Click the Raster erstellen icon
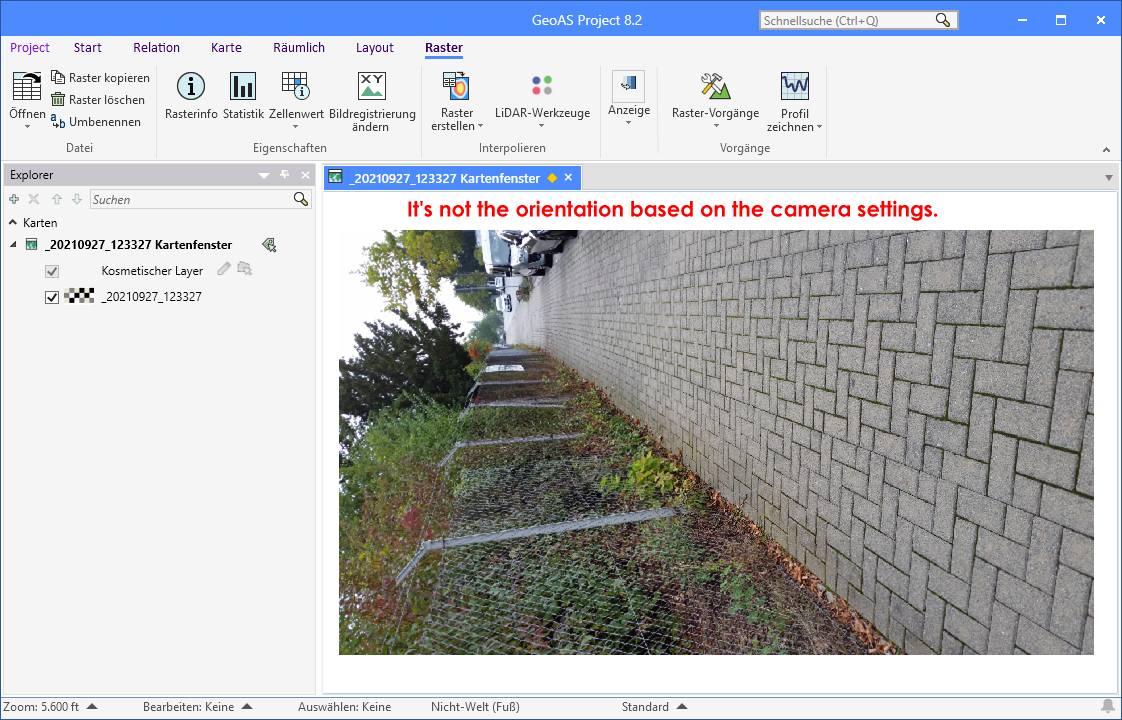 (456, 86)
